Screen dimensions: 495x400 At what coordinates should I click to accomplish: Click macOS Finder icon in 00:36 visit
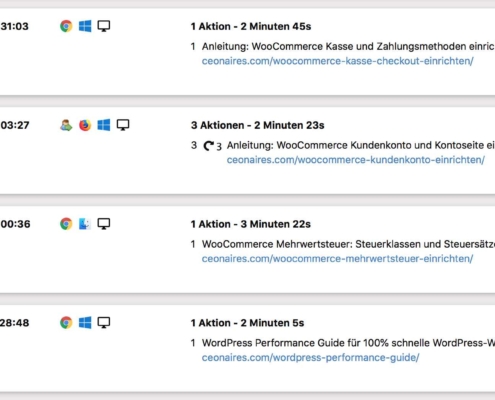point(85,224)
